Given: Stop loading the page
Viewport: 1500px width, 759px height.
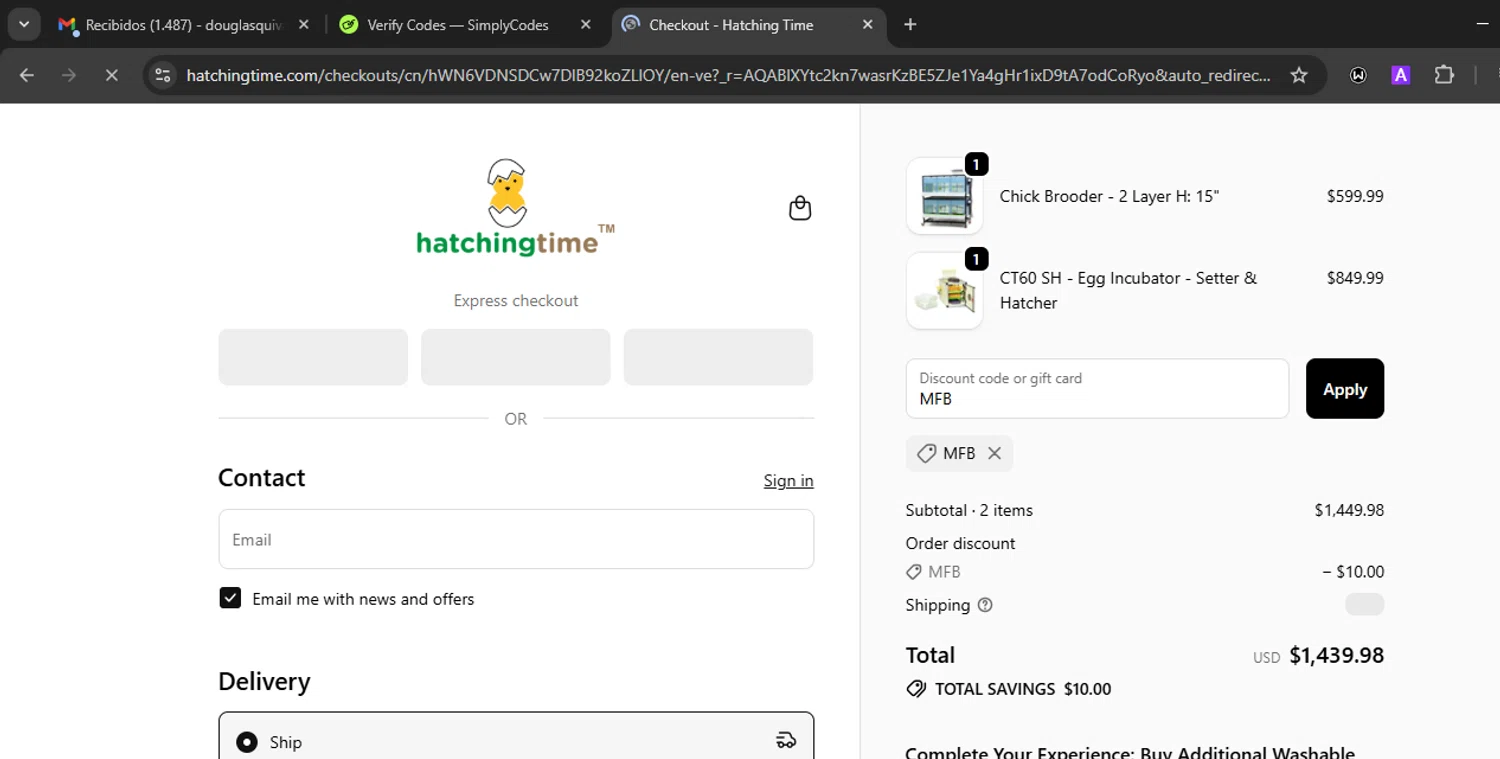Looking at the screenshot, I should pos(111,75).
